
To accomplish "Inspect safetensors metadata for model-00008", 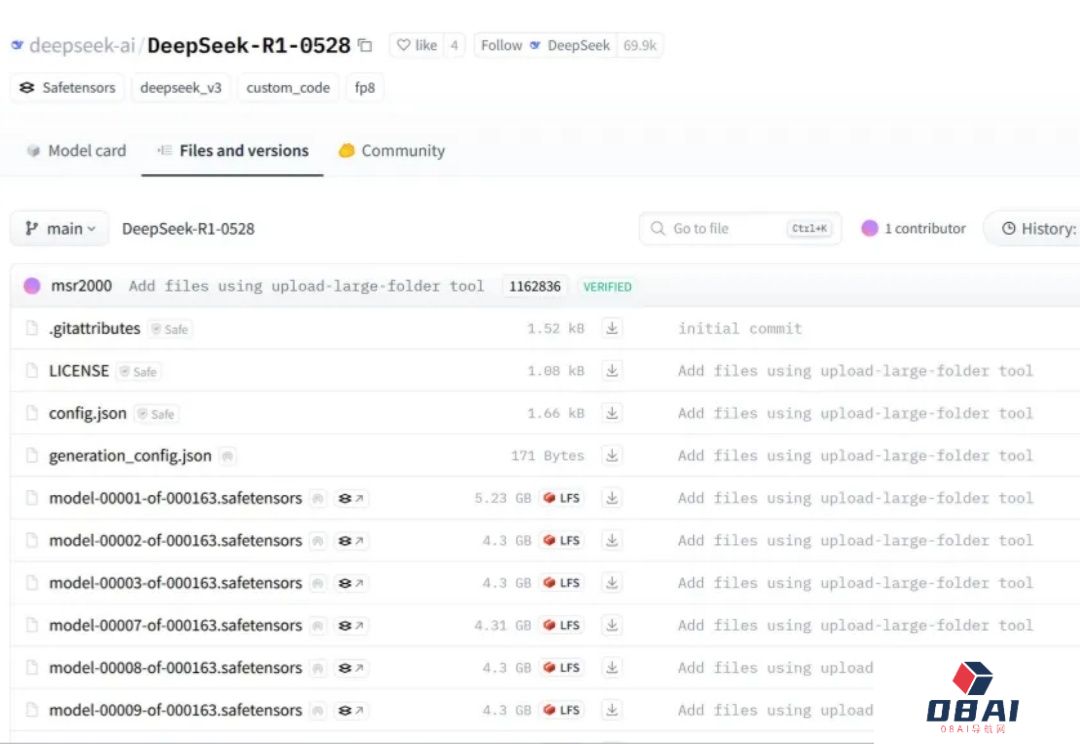I will click(x=351, y=668).
